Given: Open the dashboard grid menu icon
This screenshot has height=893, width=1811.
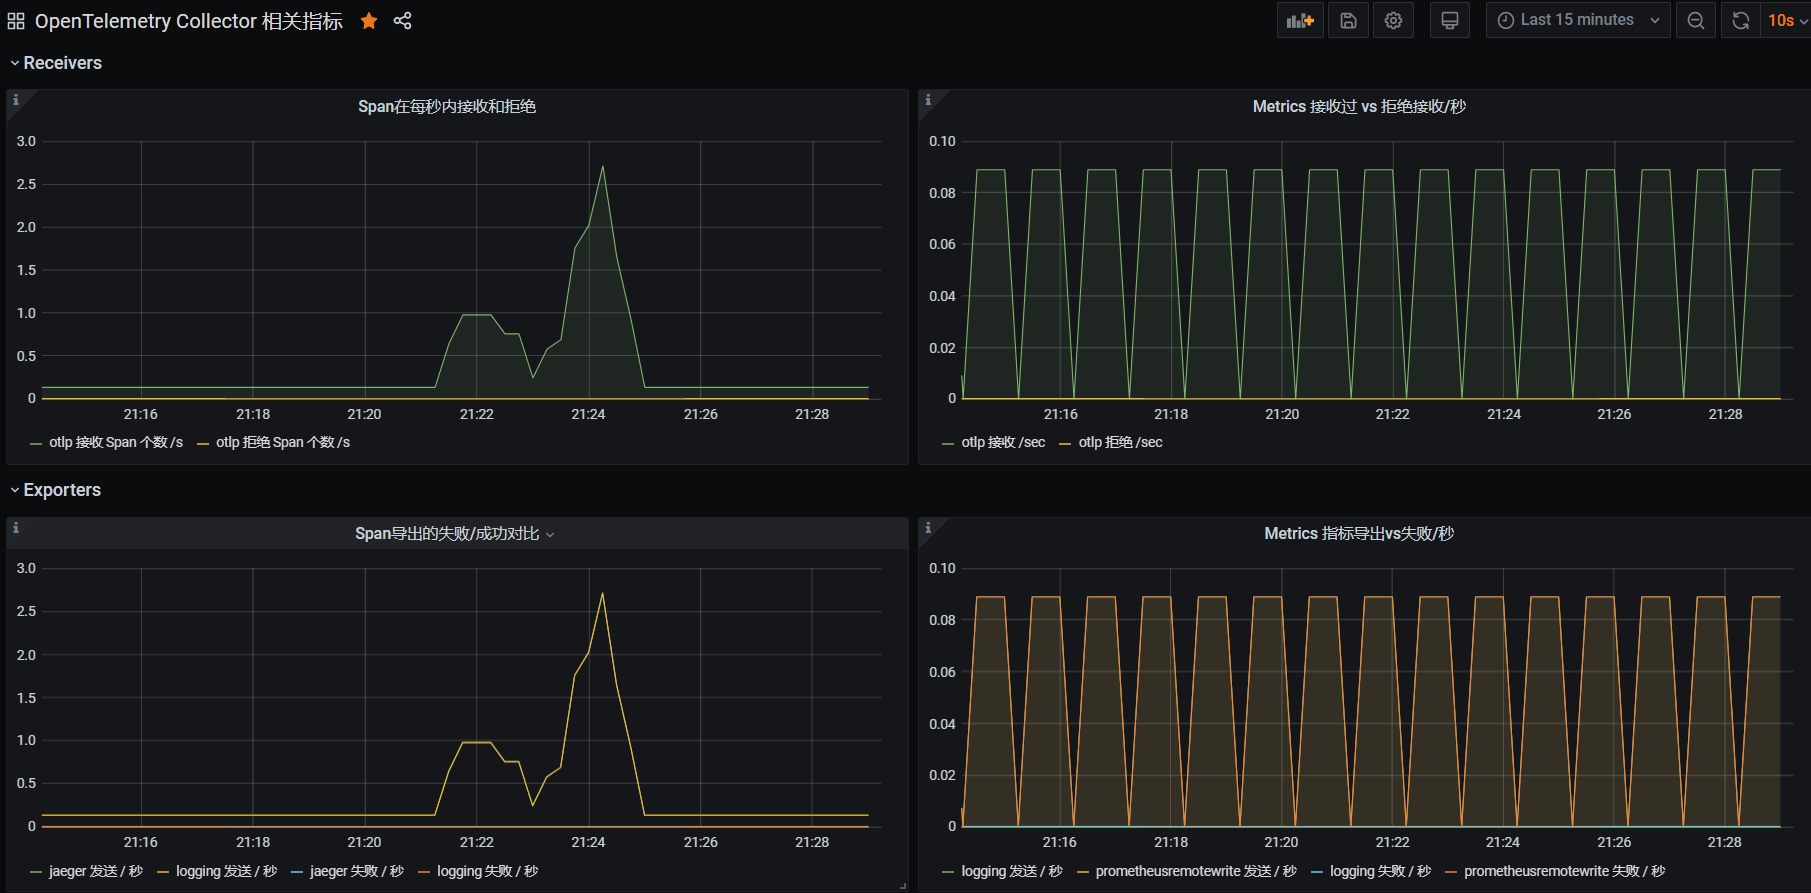Looking at the screenshot, I should pyautogui.click(x=16, y=21).
